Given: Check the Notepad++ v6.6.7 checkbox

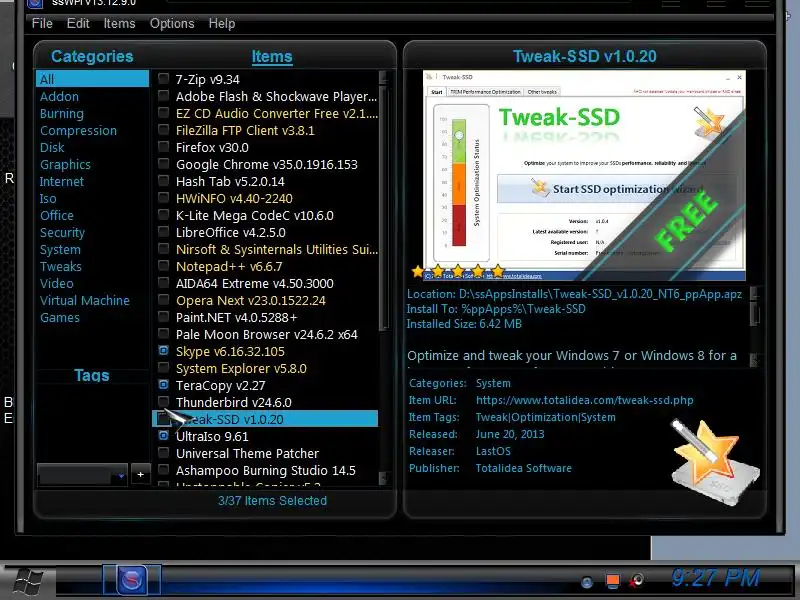Looking at the screenshot, I should coord(163,265).
